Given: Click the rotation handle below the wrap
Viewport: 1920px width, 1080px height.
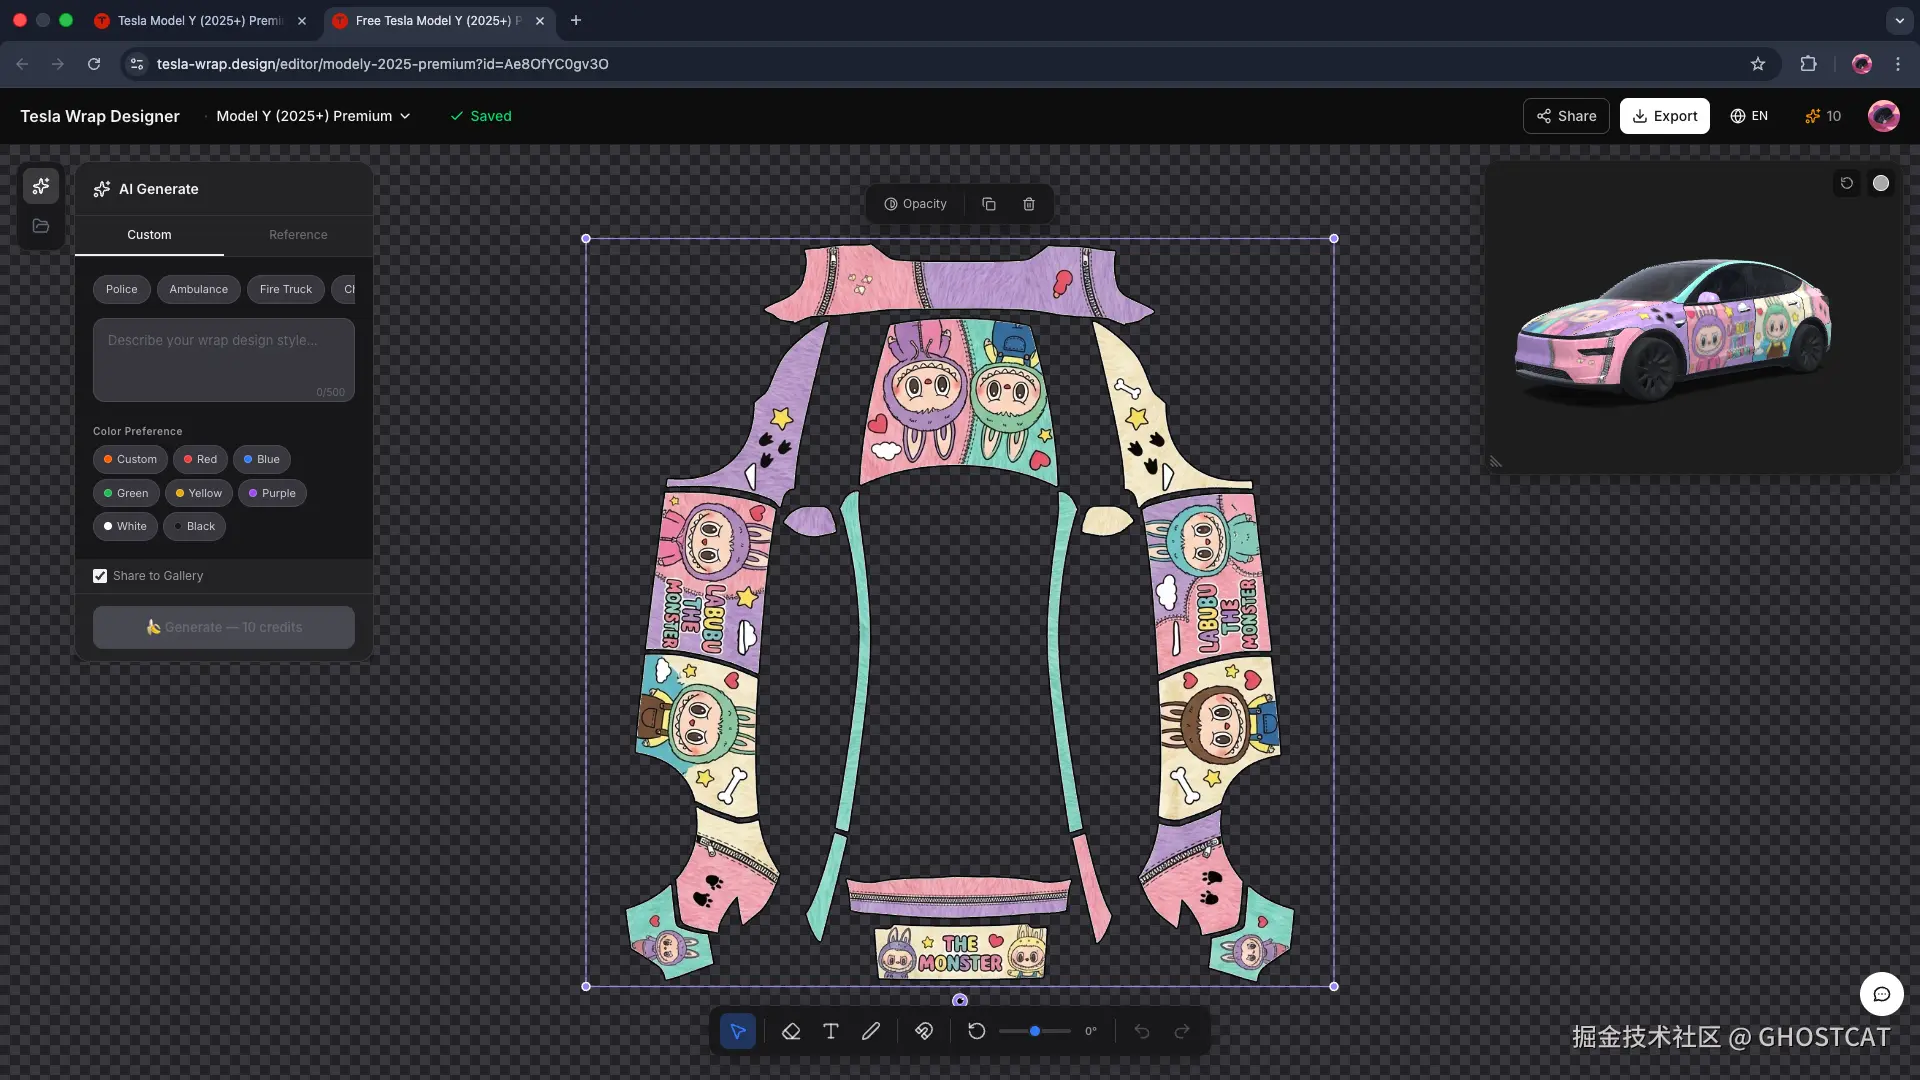Looking at the screenshot, I should pos(960,1000).
